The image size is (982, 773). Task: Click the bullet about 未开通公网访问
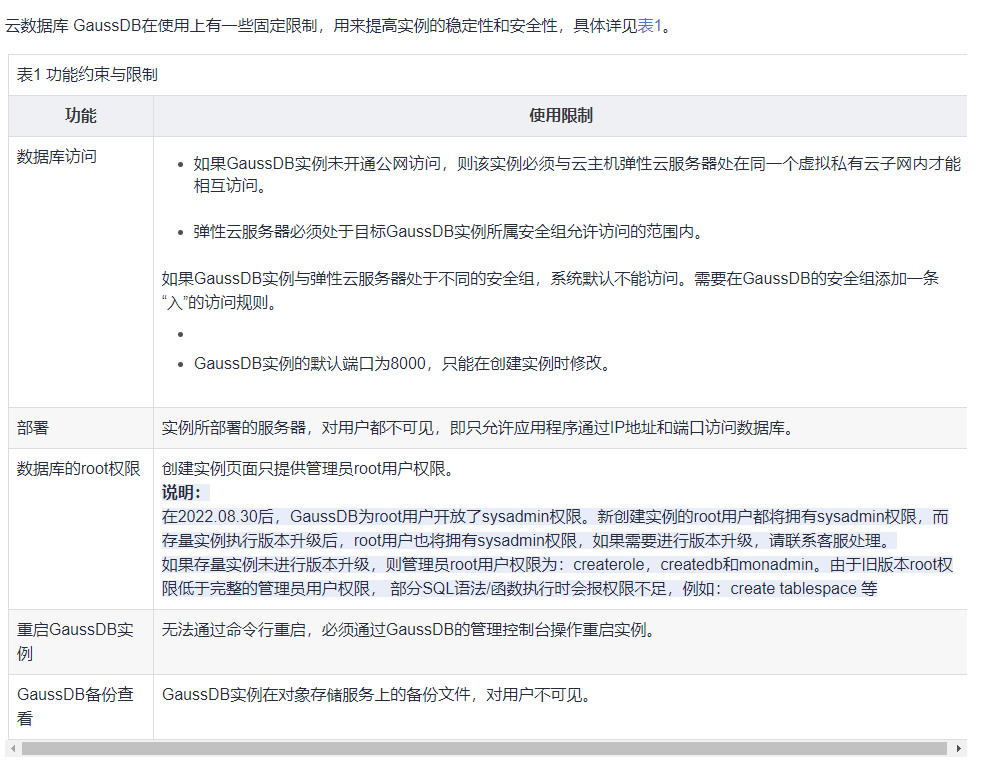coord(577,174)
